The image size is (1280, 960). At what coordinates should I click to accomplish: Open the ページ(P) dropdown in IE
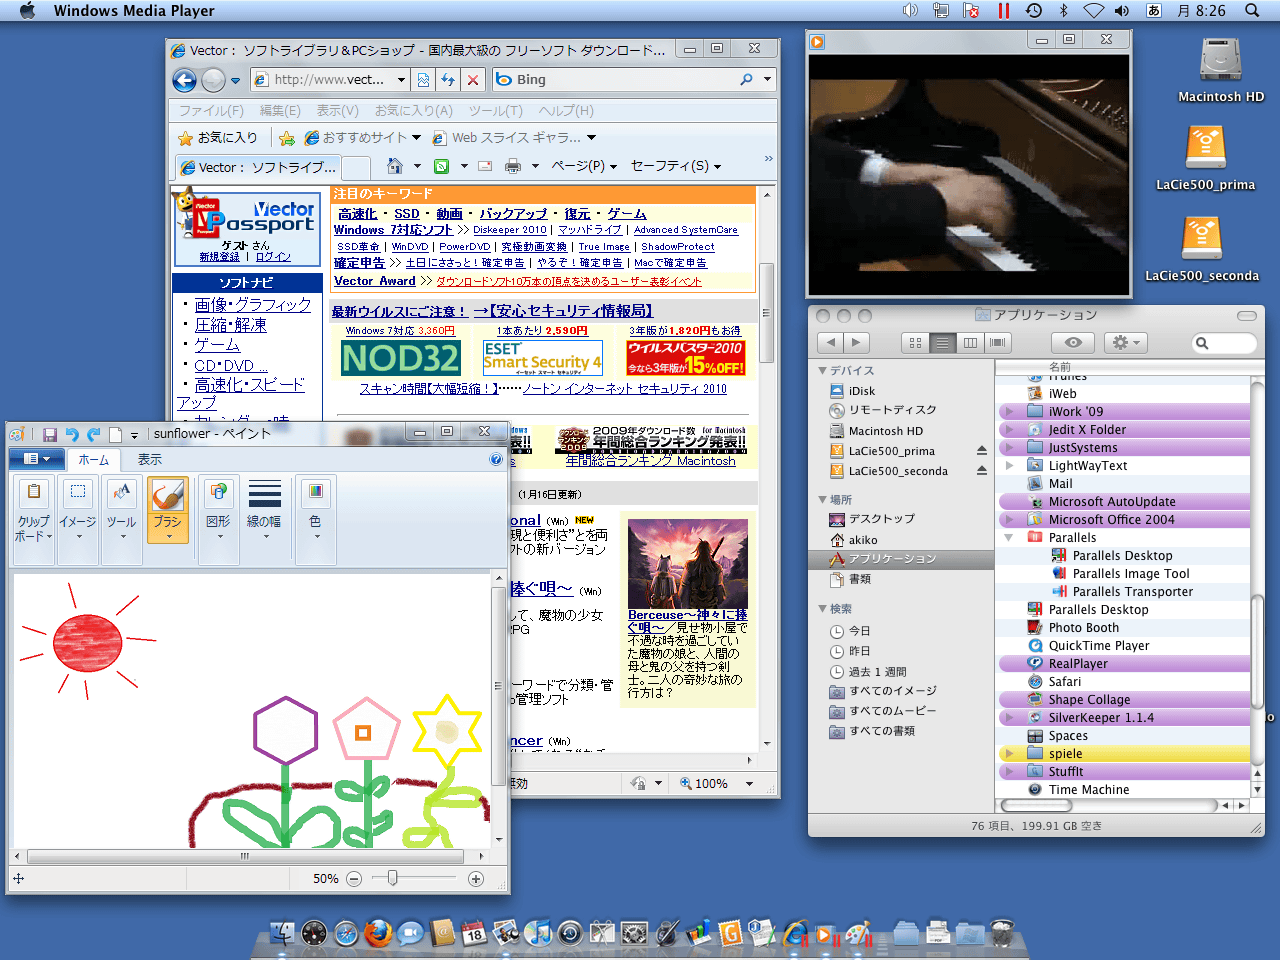584,166
